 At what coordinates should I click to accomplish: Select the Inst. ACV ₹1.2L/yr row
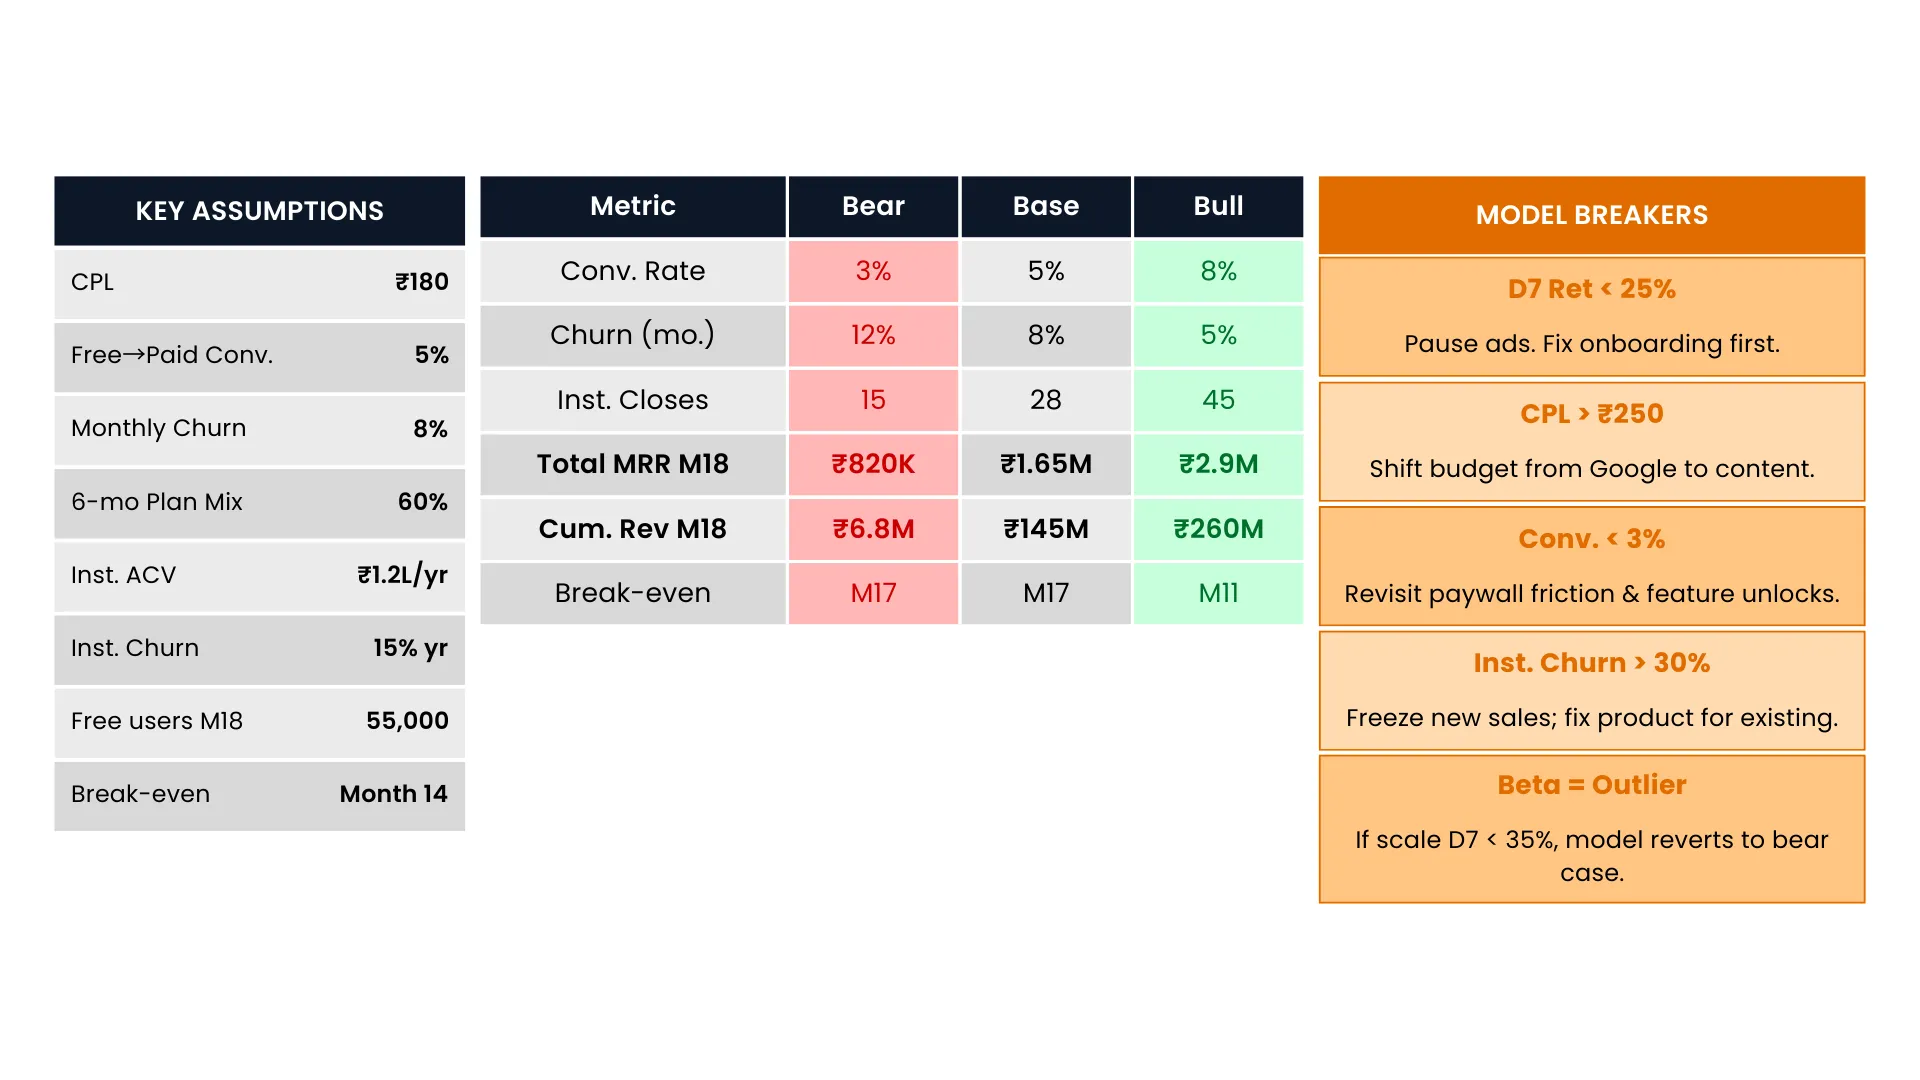[x=259, y=575]
